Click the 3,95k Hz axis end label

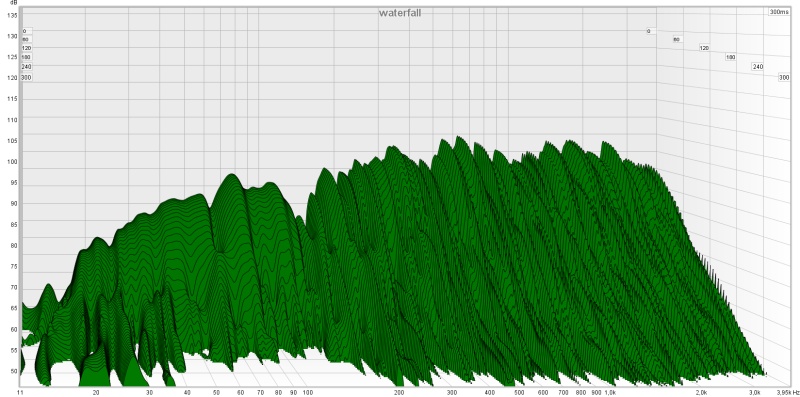[788, 392]
